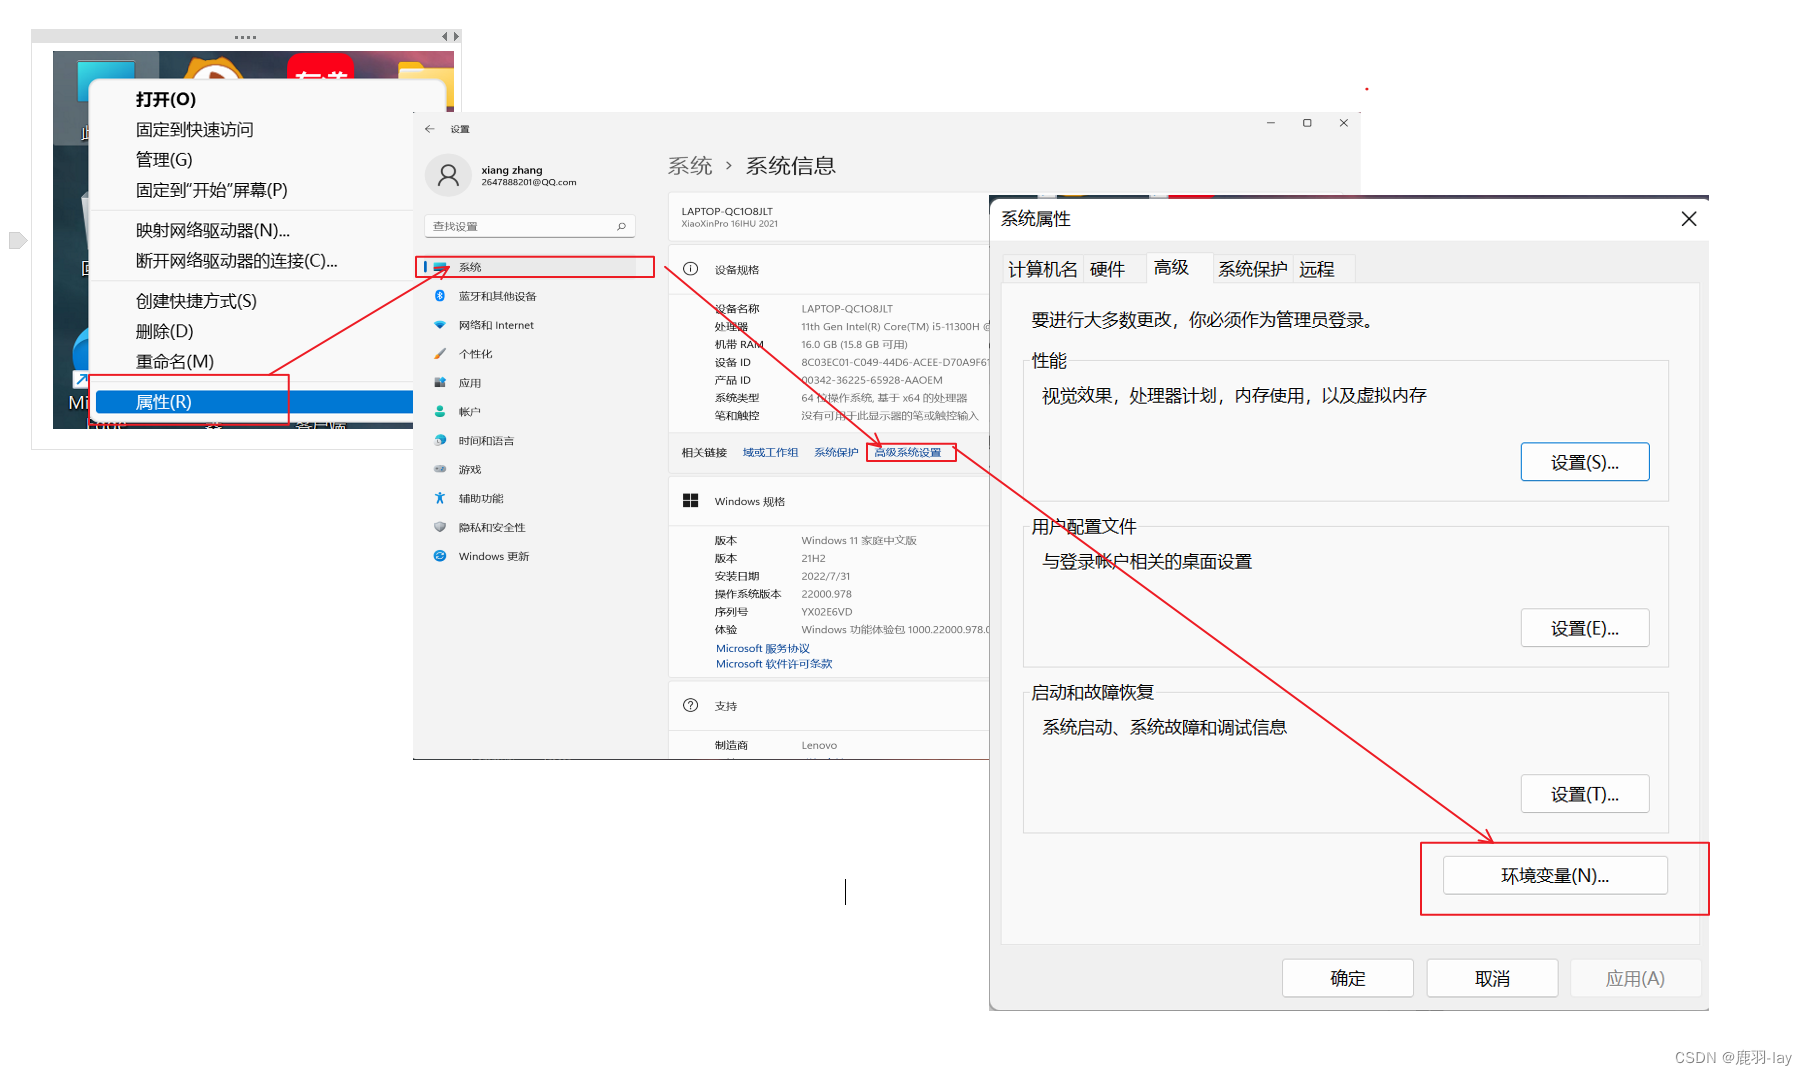
Task: Open 环境变量(N)... button
Action: 1555,875
